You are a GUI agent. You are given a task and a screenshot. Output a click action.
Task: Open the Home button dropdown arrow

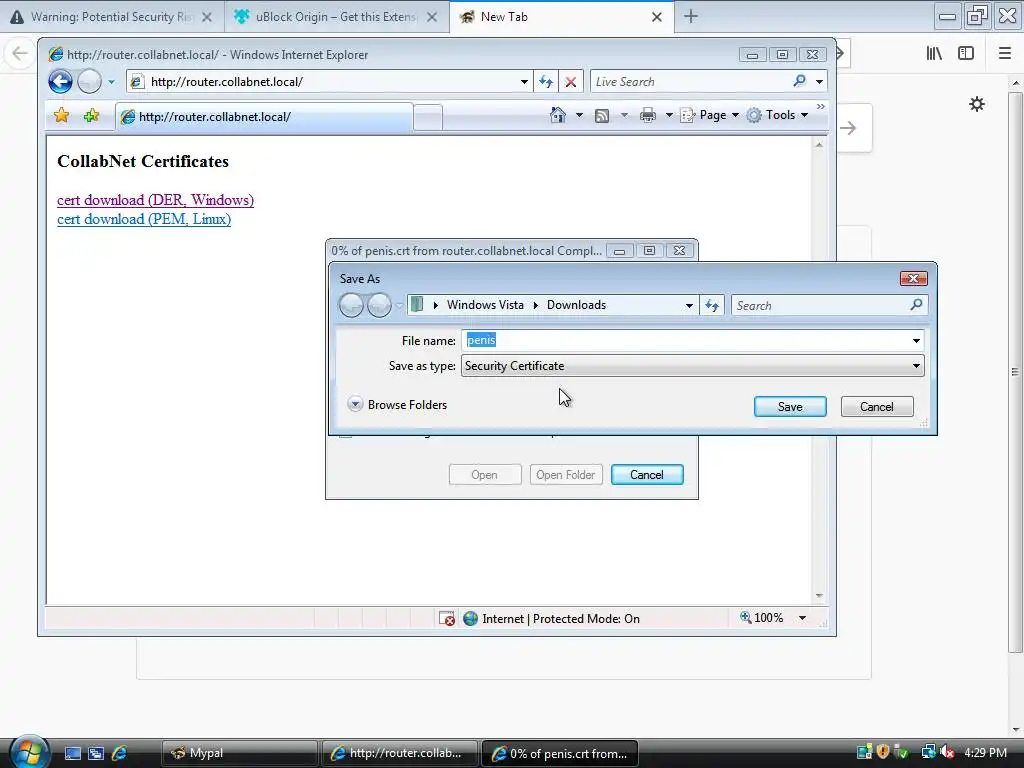pos(579,116)
